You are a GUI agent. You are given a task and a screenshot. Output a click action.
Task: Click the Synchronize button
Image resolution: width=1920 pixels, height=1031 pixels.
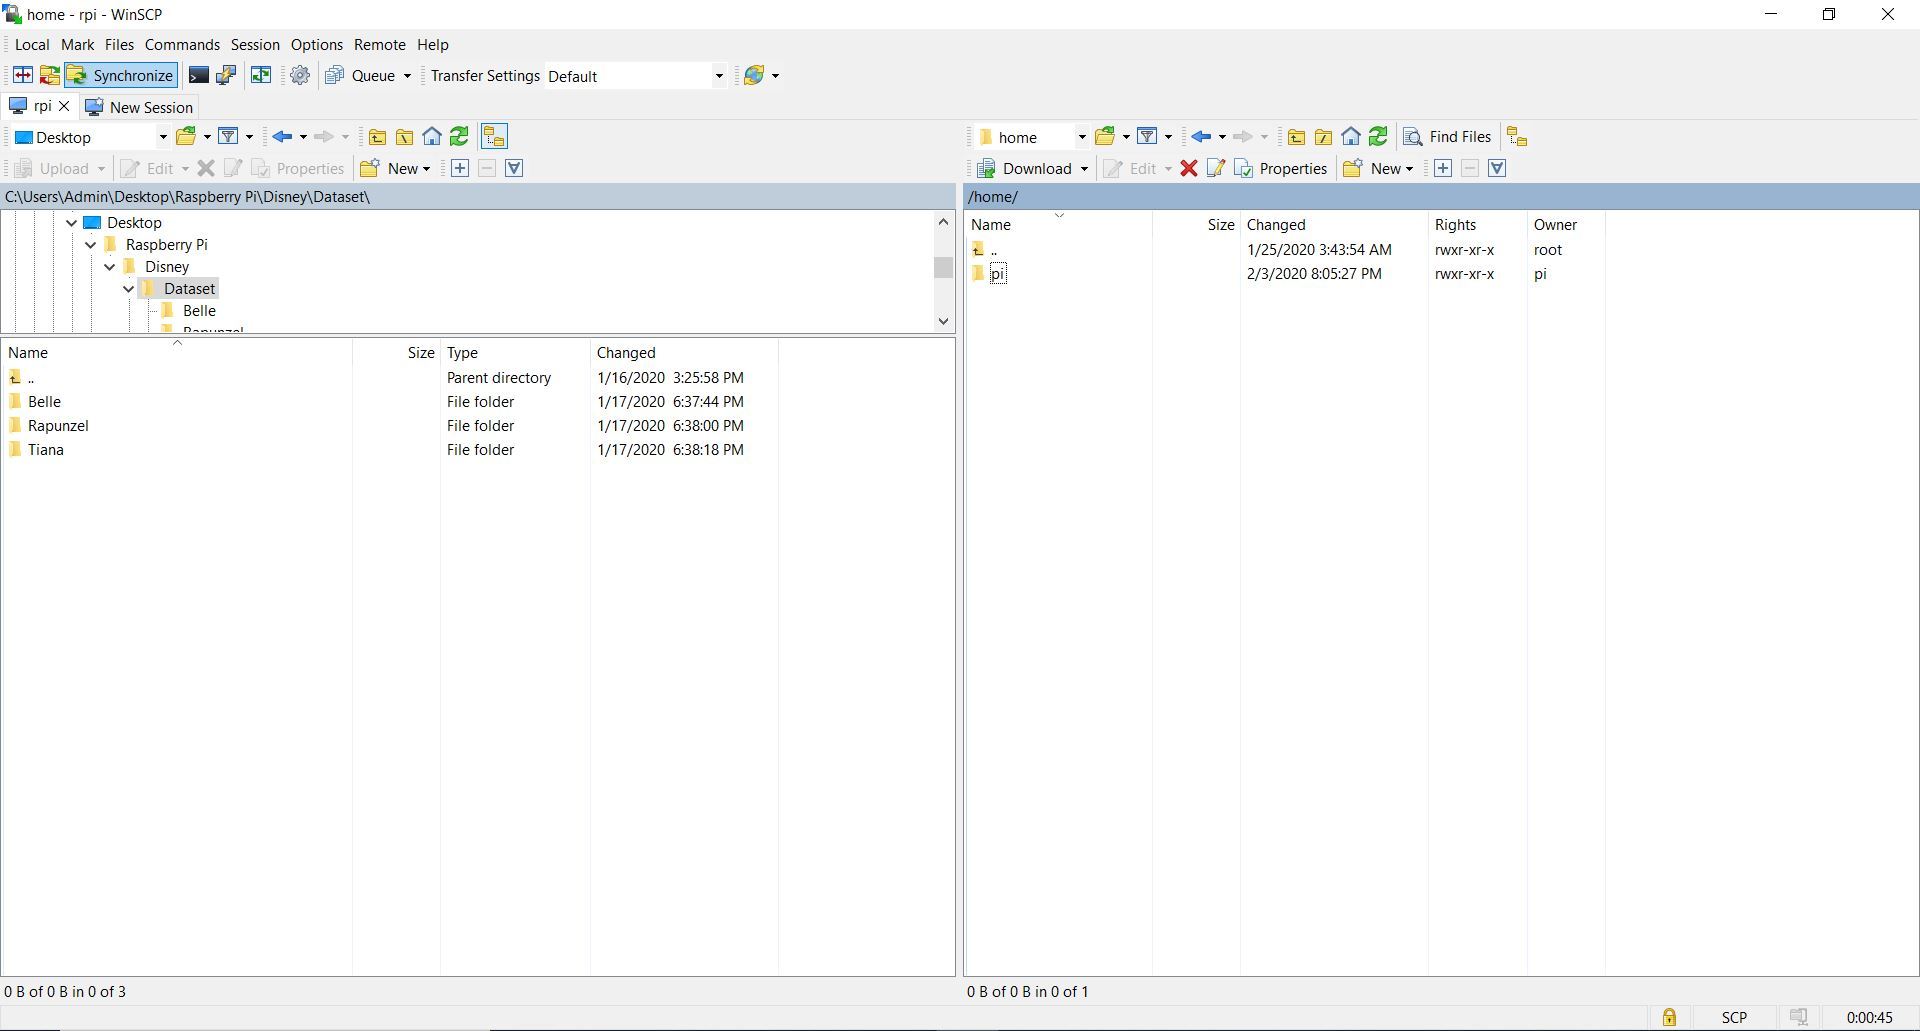[x=122, y=76]
